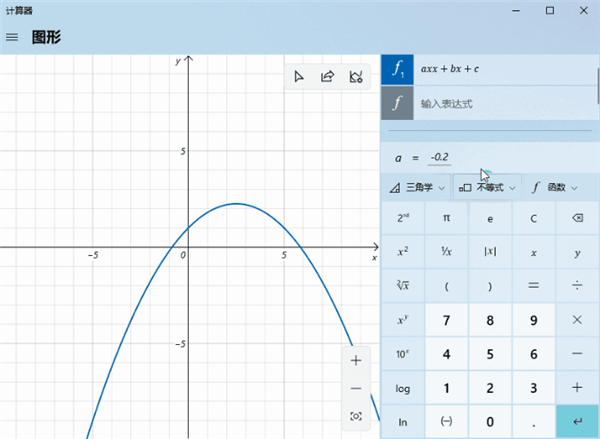The width and height of the screenshot is (600, 439).
Task: Zoom out of the graph
Action: coord(356,388)
